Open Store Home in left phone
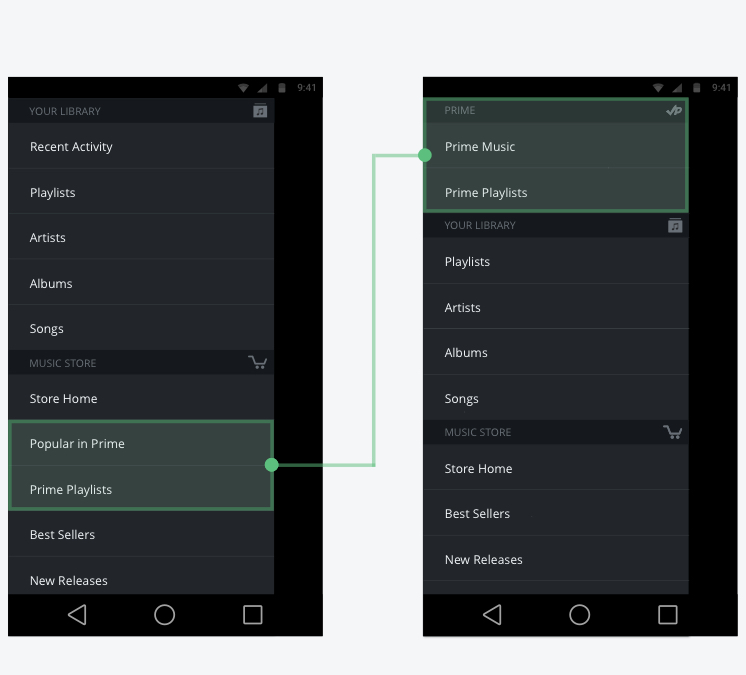This screenshot has height=675, width=746. (x=141, y=398)
